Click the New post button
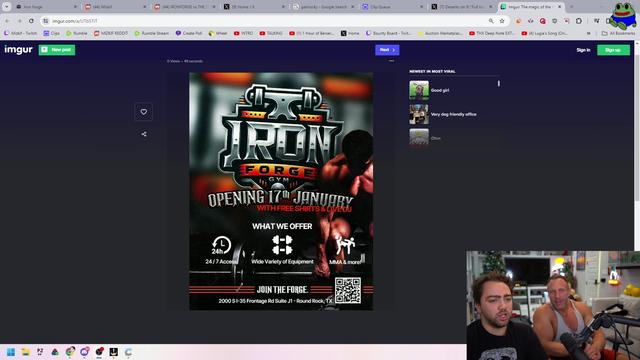640x360 pixels. [x=57, y=50]
